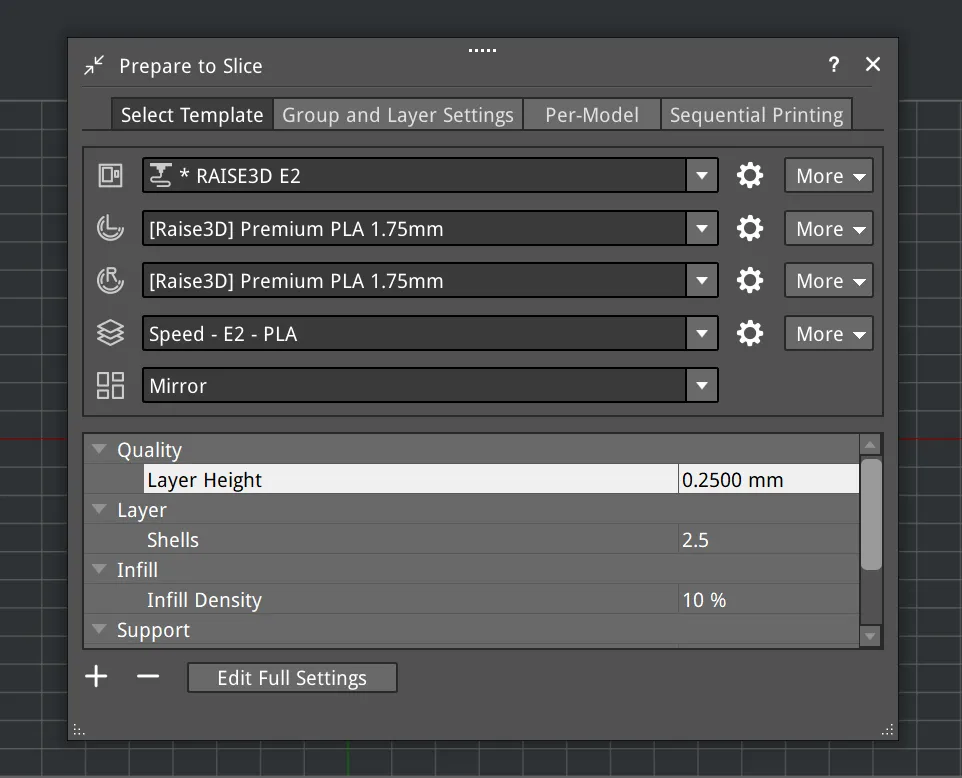Image resolution: width=962 pixels, height=778 pixels.
Task: Click the Infill Density value 10 %
Action: click(x=768, y=599)
